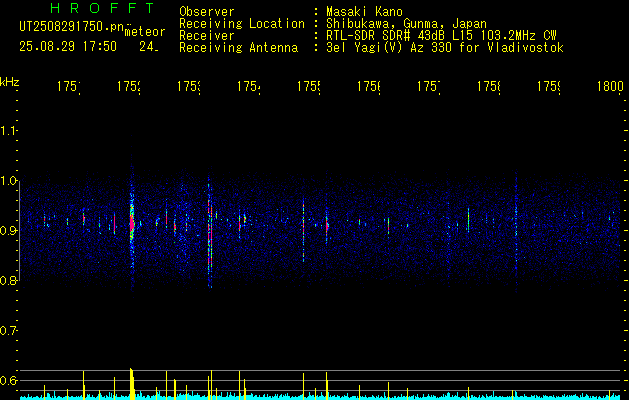The height and width of the screenshot is (400, 629).
Task: Select the RTL-SDR SDR# 43dB receiver details
Action: pyautogui.click(x=441, y=36)
